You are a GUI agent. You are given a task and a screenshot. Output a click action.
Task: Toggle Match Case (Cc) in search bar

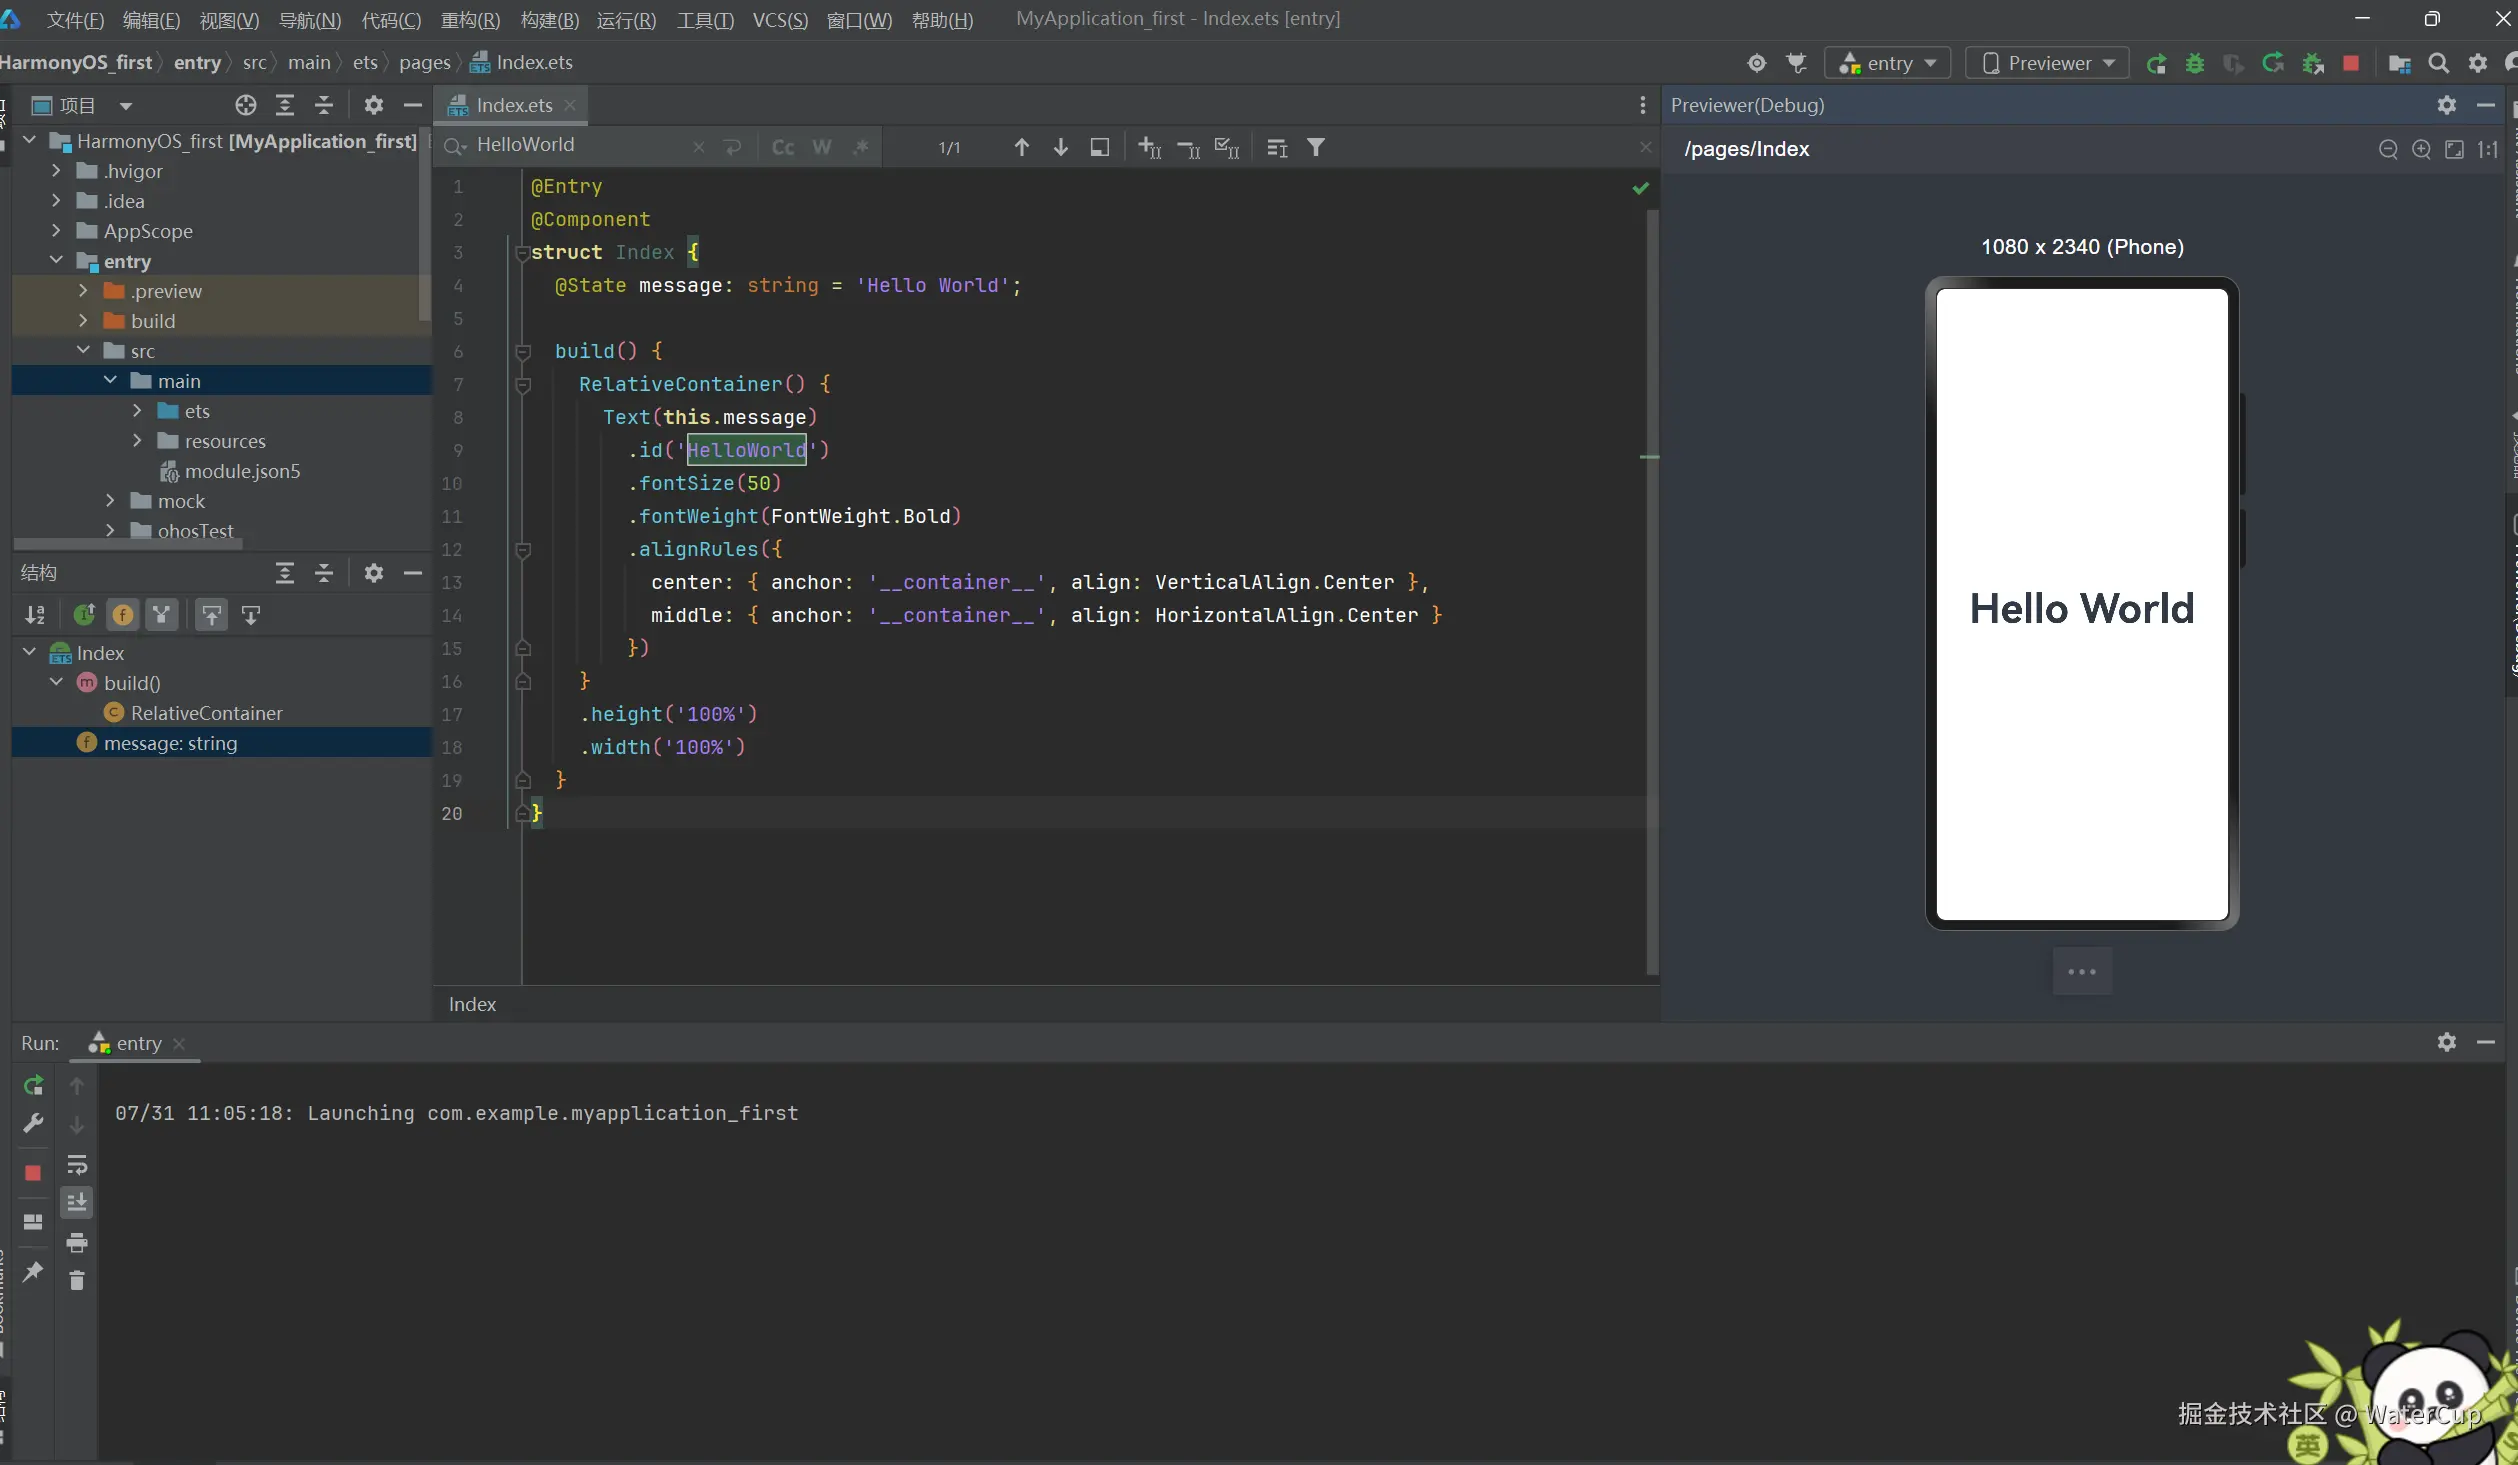pyautogui.click(x=783, y=147)
